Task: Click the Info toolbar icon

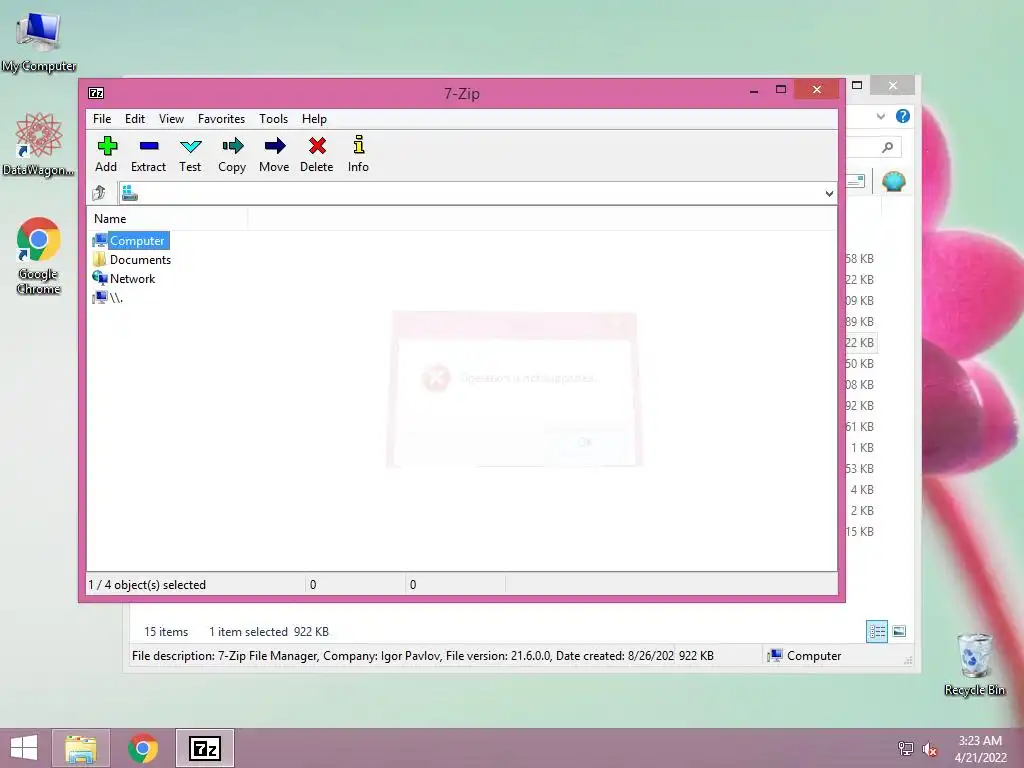Action: tap(359, 154)
